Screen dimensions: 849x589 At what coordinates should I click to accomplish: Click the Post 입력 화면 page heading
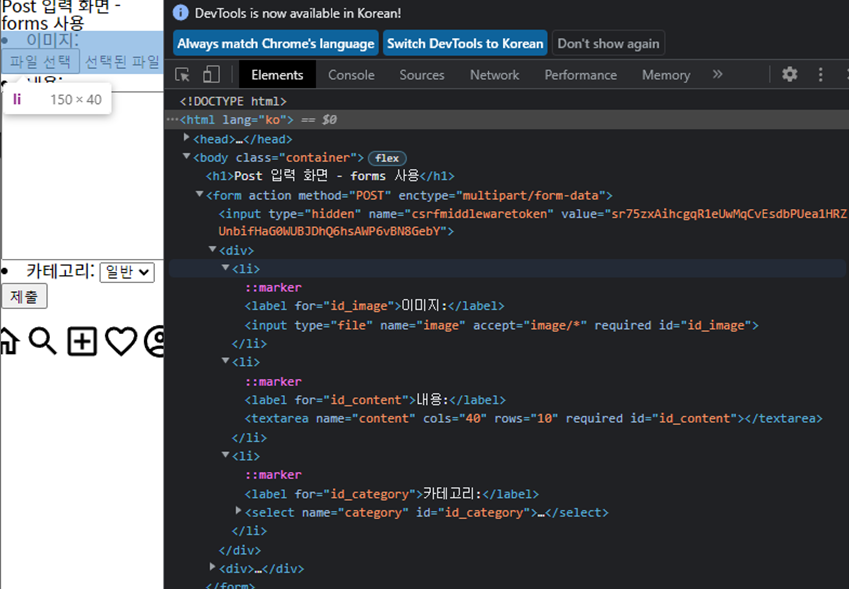point(61,15)
